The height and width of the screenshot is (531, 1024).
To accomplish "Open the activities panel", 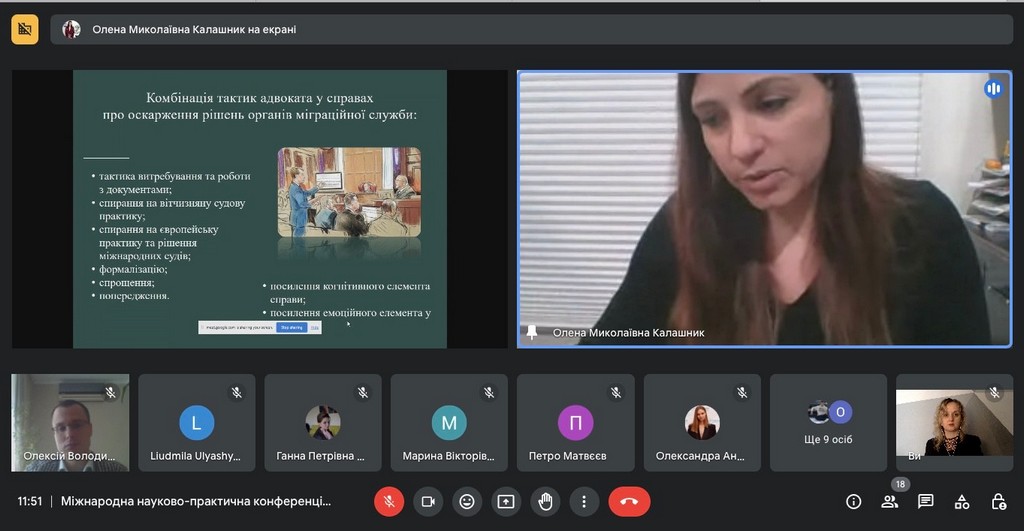I will 962,501.
